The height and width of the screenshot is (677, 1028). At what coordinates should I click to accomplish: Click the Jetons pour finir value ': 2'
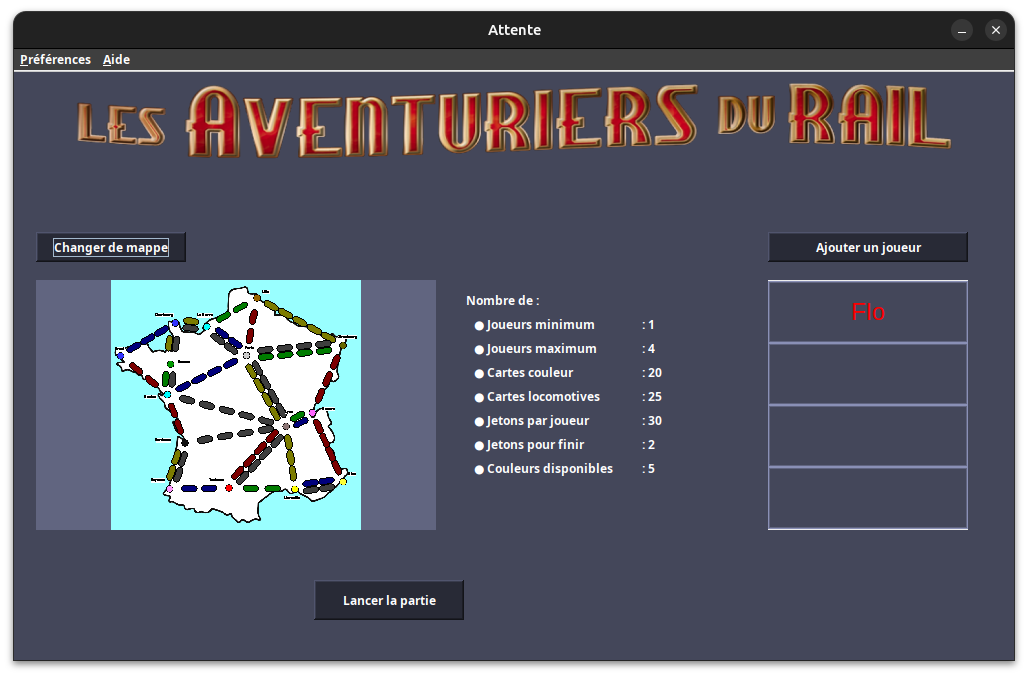(648, 445)
